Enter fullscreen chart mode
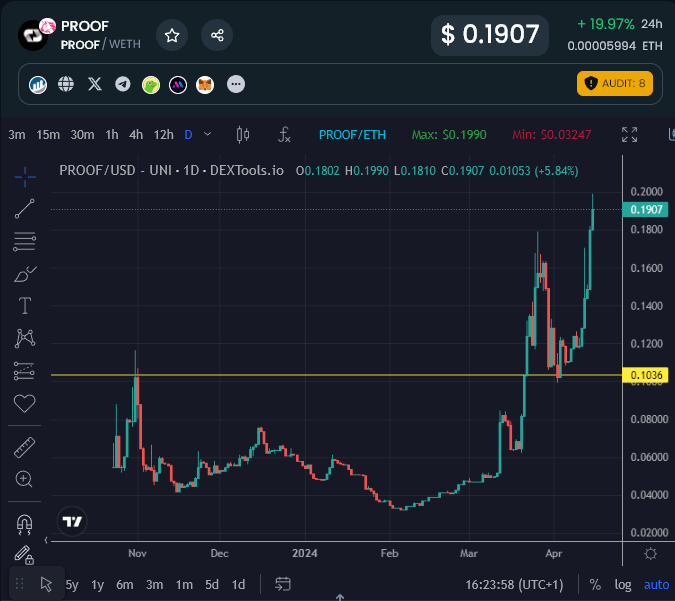The image size is (675, 601). coord(629,134)
